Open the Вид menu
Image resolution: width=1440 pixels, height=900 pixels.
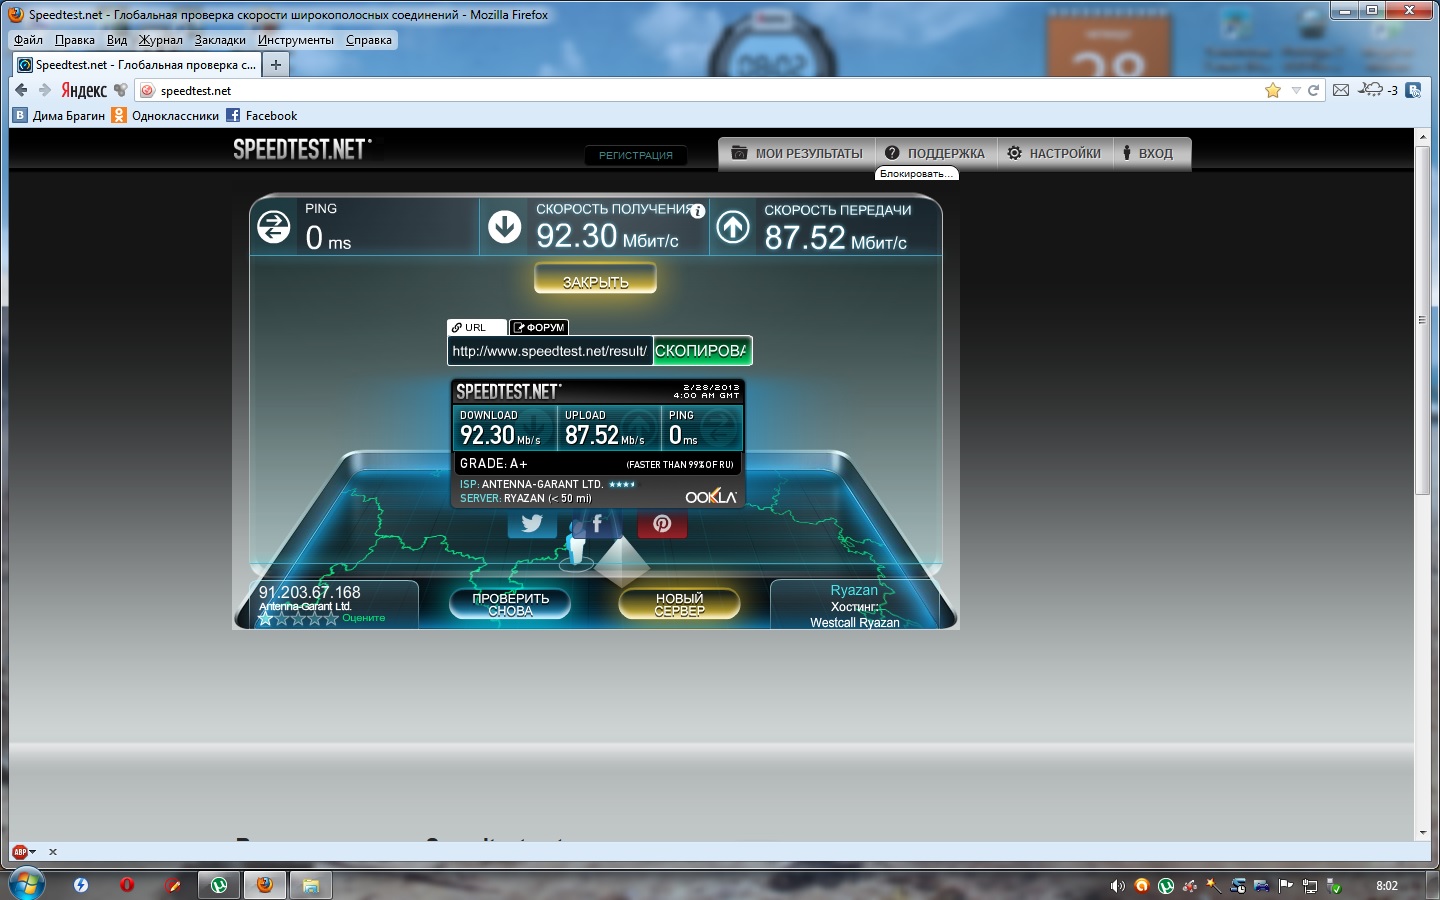[x=117, y=40]
